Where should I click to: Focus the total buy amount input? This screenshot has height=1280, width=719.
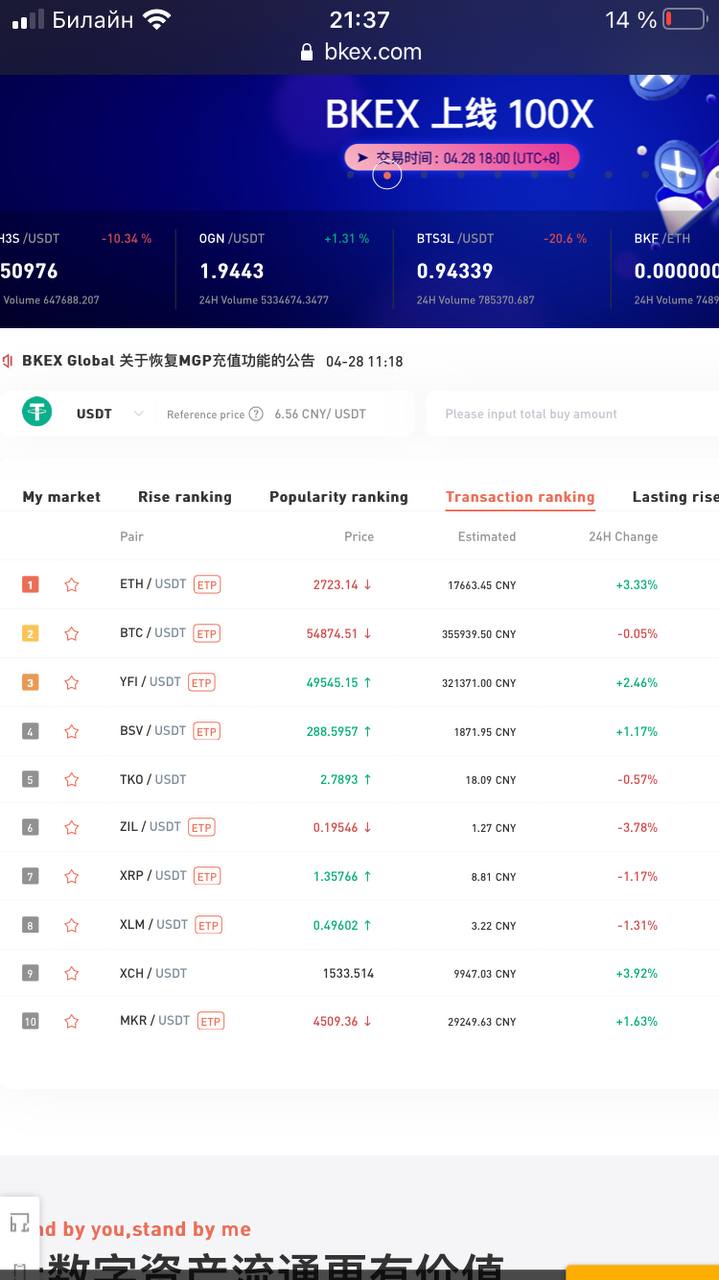[x=572, y=414]
